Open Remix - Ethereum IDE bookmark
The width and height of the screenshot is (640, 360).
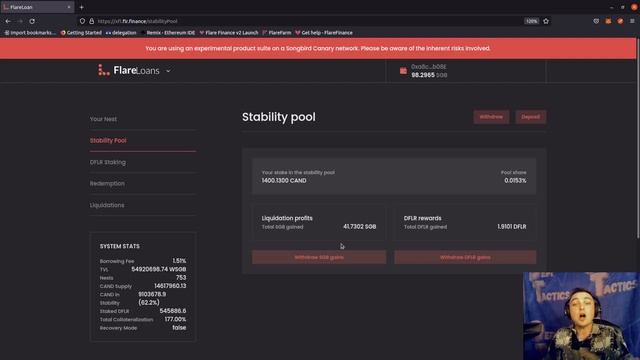(x=168, y=33)
